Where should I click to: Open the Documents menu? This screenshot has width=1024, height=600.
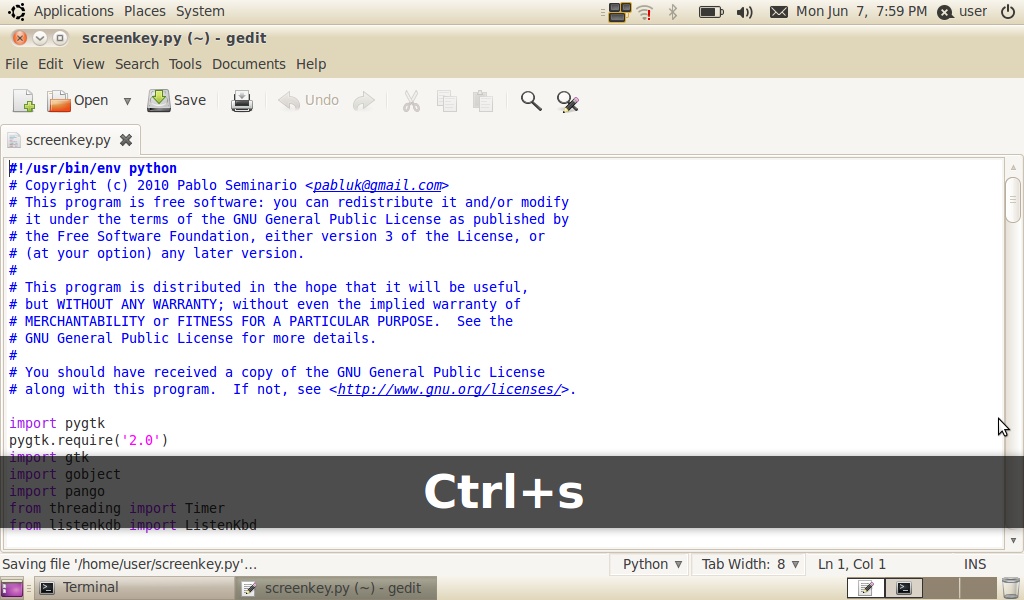pyautogui.click(x=249, y=64)
